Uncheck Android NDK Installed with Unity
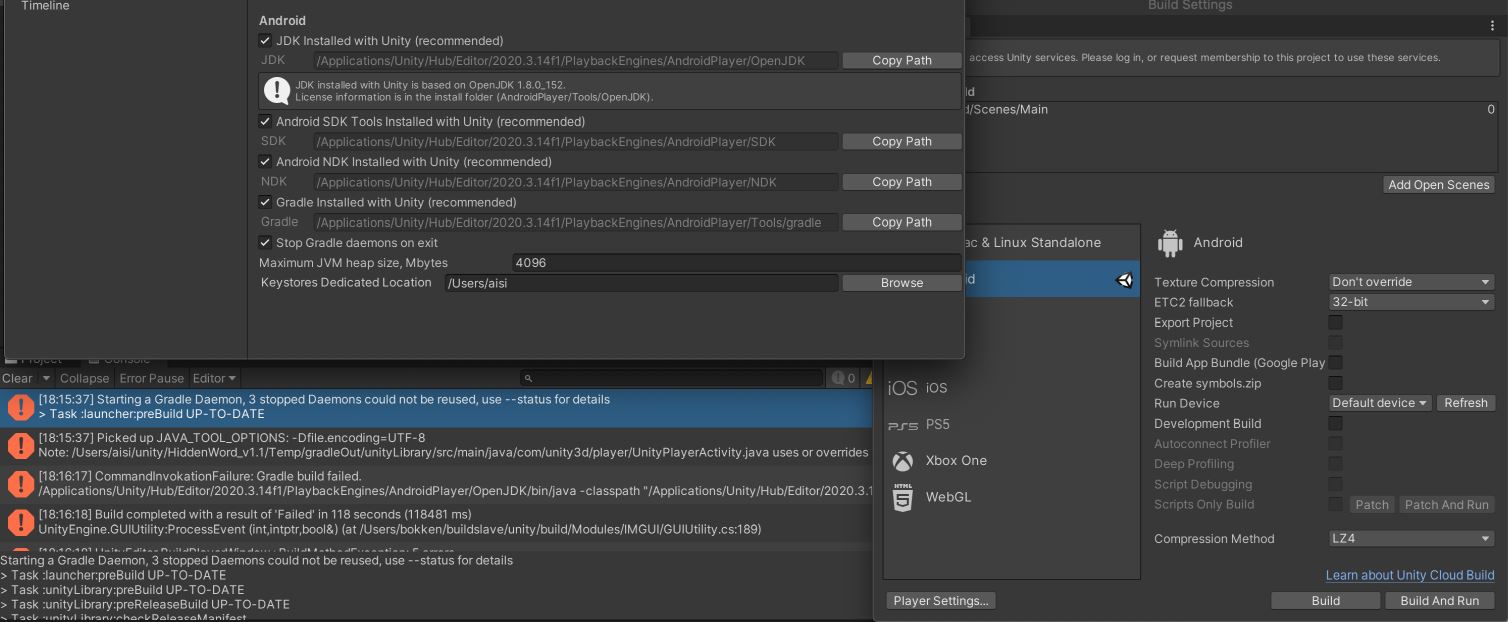 click(265, 161)
